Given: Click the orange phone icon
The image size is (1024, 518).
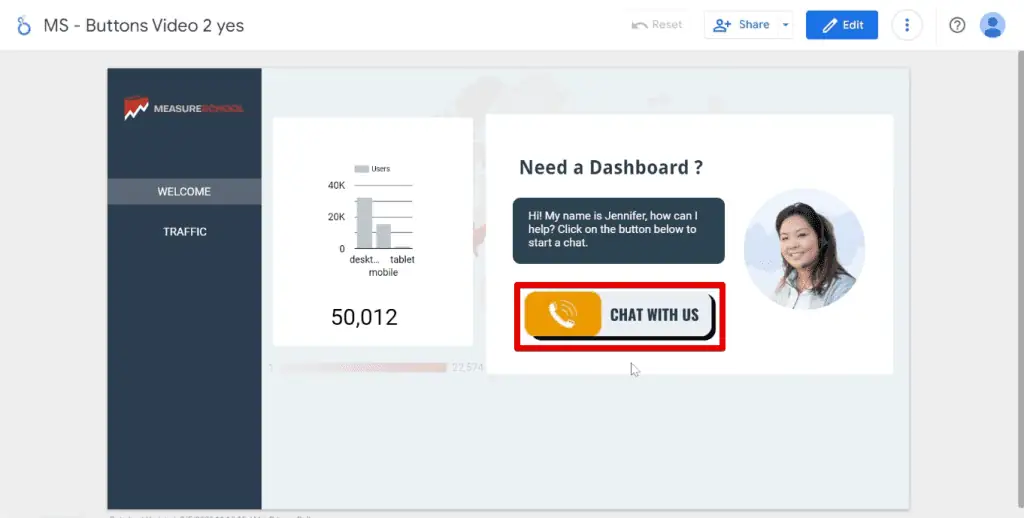Looking at the screenshot, I should point(562,315).
